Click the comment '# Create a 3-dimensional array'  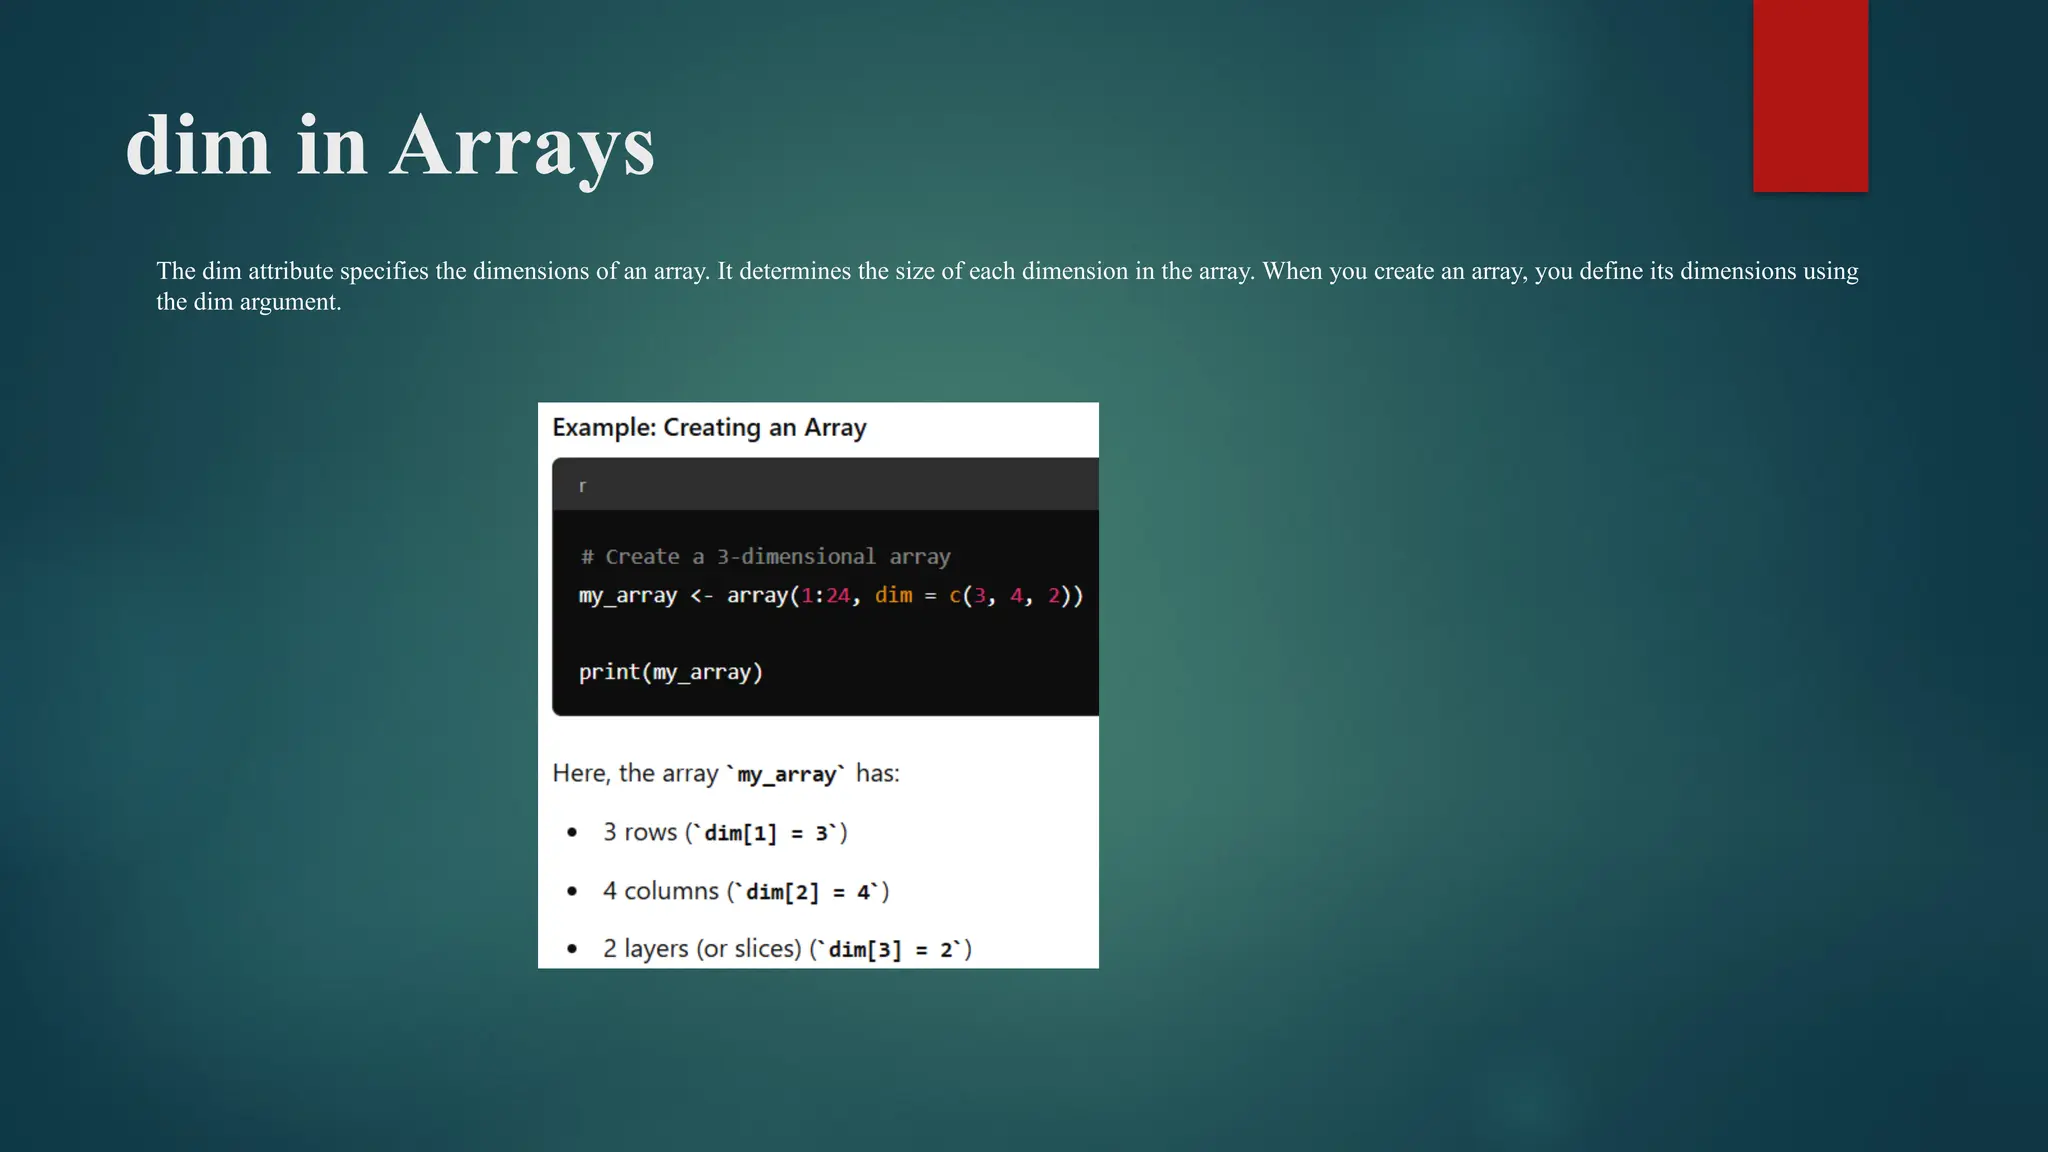tap(765, 557)
